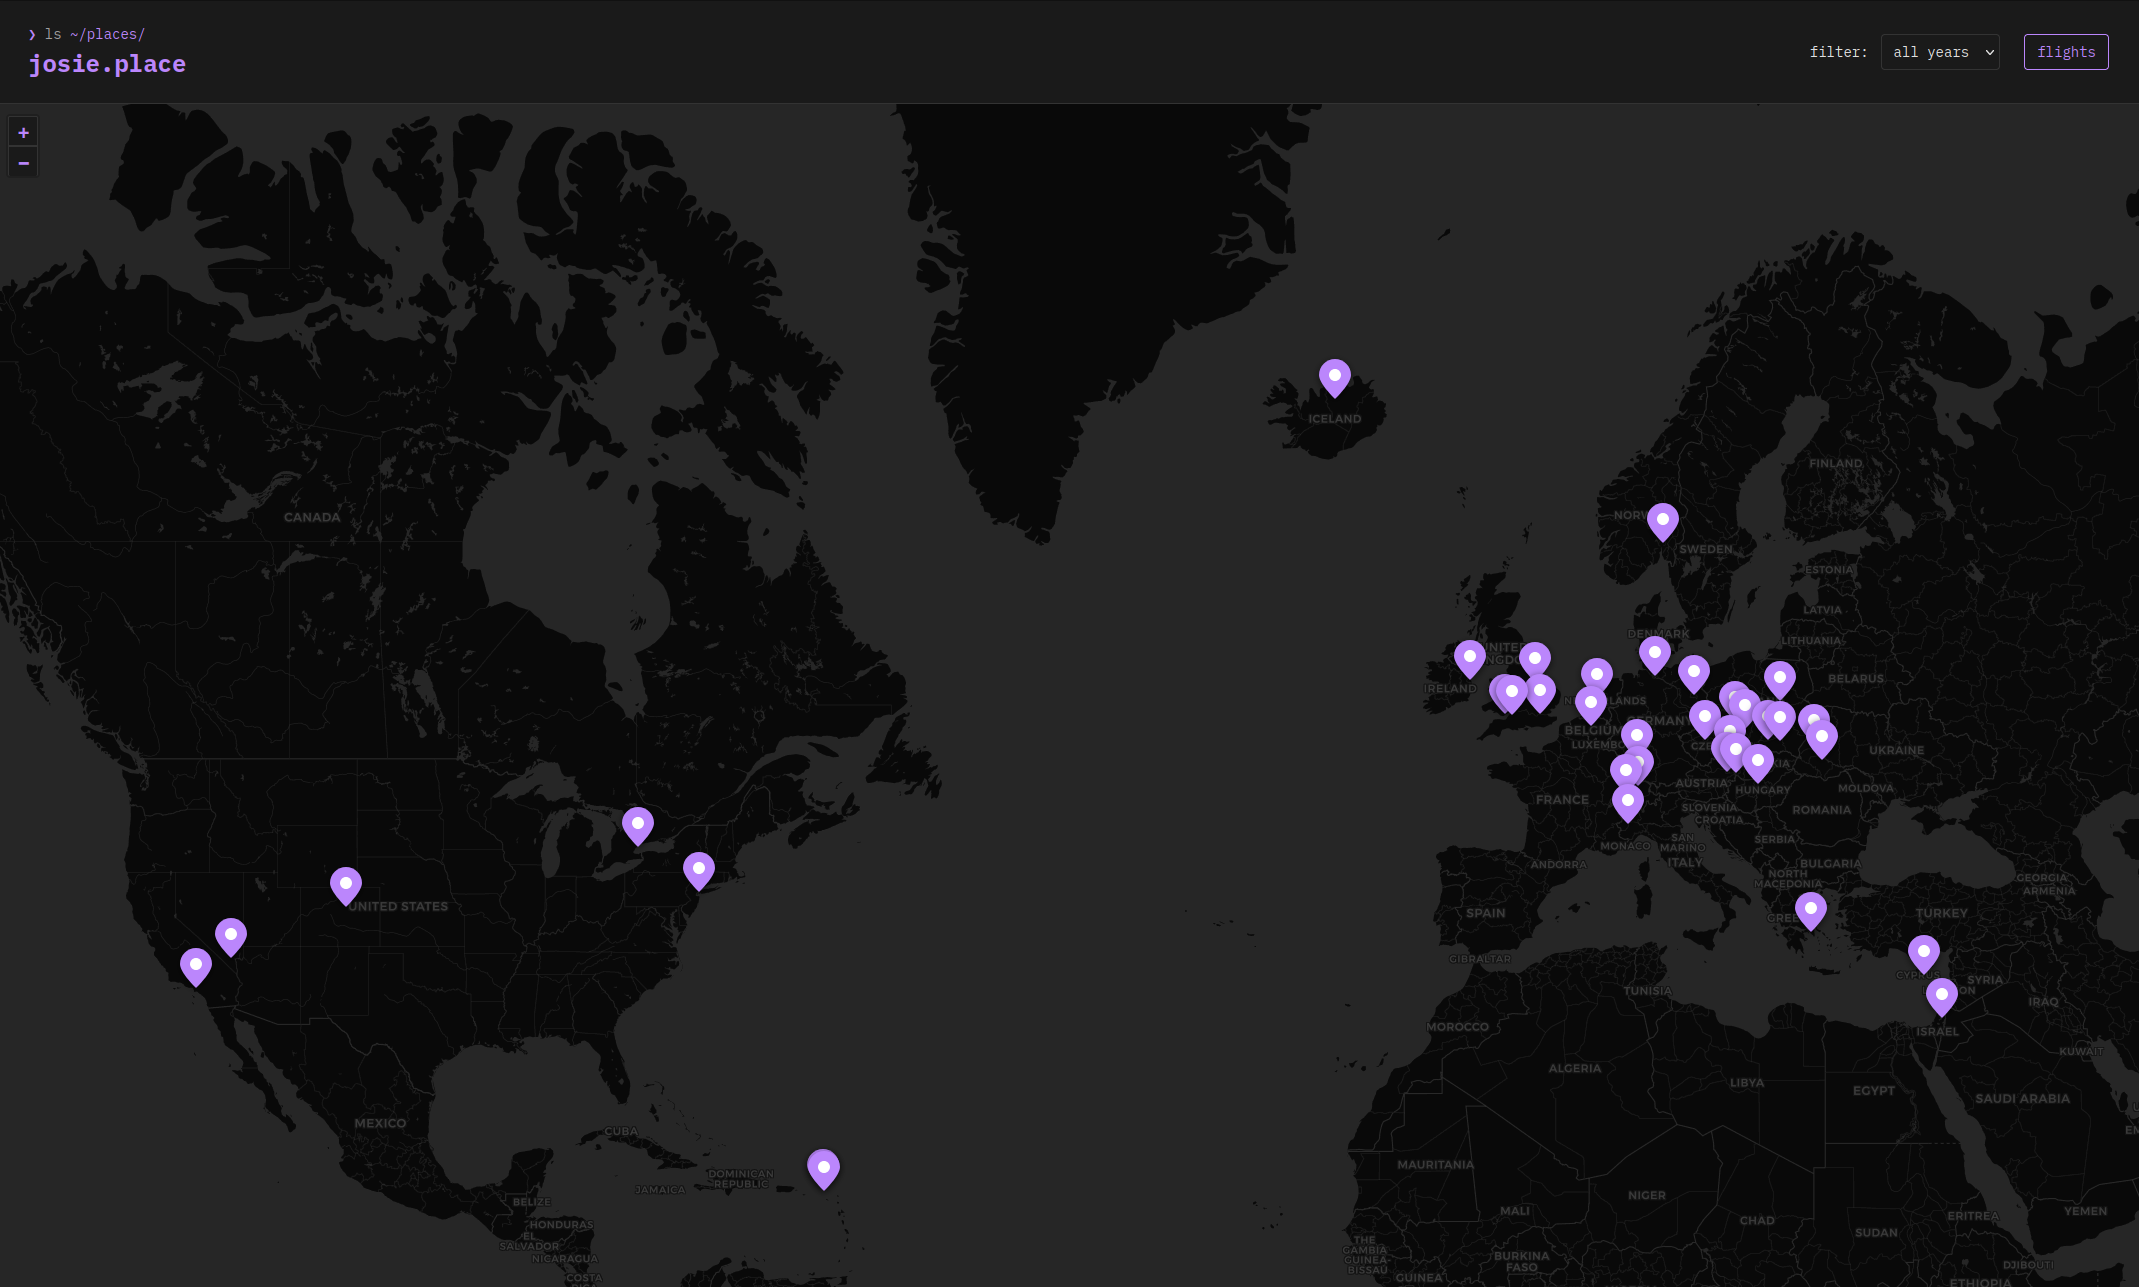Zoom out the map with minus button
This screenshot has width=2139, height=1287.
coord(23,163)
